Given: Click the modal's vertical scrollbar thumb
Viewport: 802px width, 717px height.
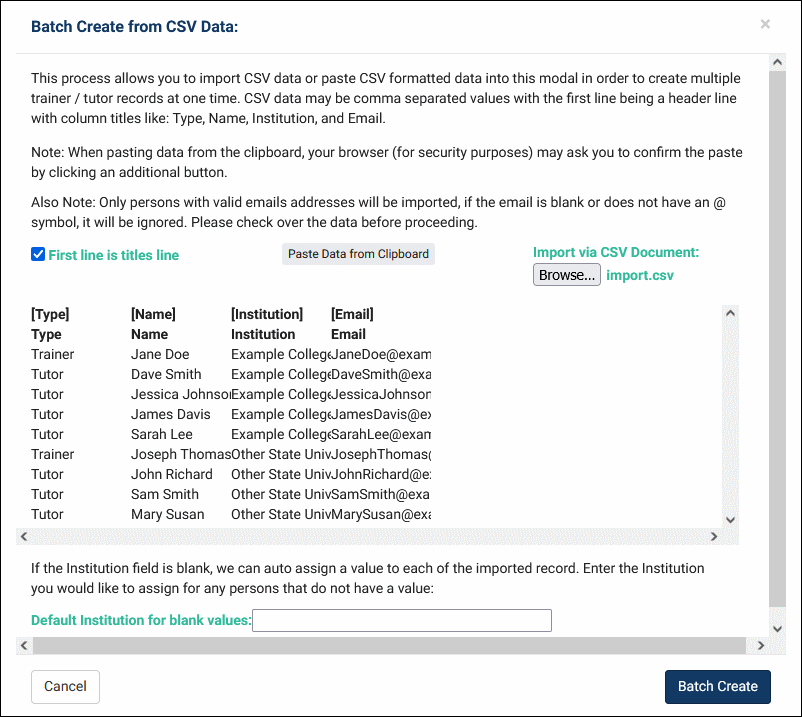Looking at the screenshot, I should (777, 330).
